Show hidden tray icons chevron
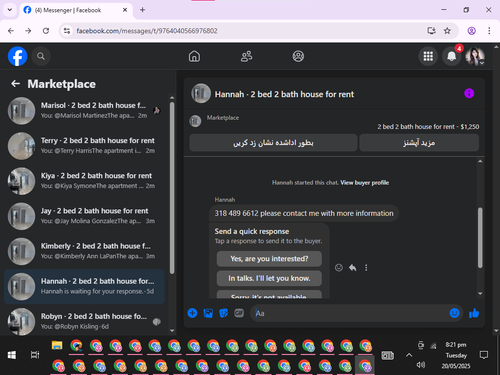This screenshot has height=375, width=500. (x=409, y=355)
